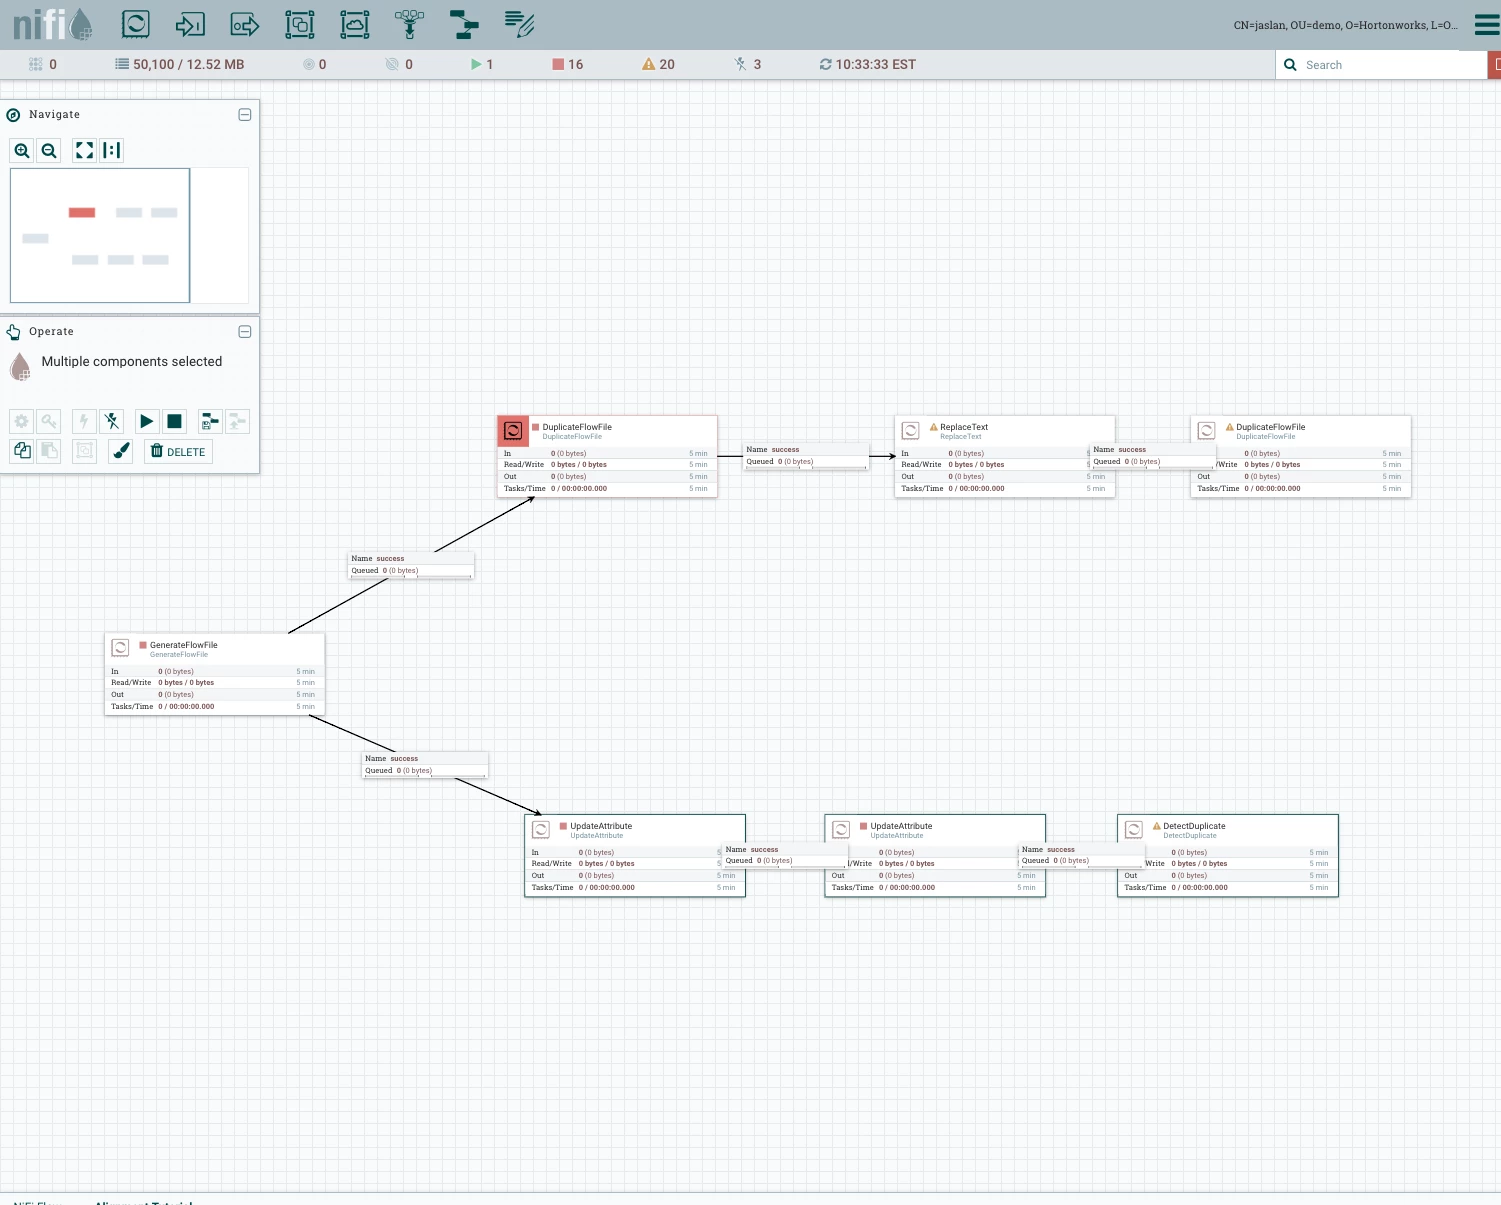Click the invalid components count 20

(x=659, y=64)
